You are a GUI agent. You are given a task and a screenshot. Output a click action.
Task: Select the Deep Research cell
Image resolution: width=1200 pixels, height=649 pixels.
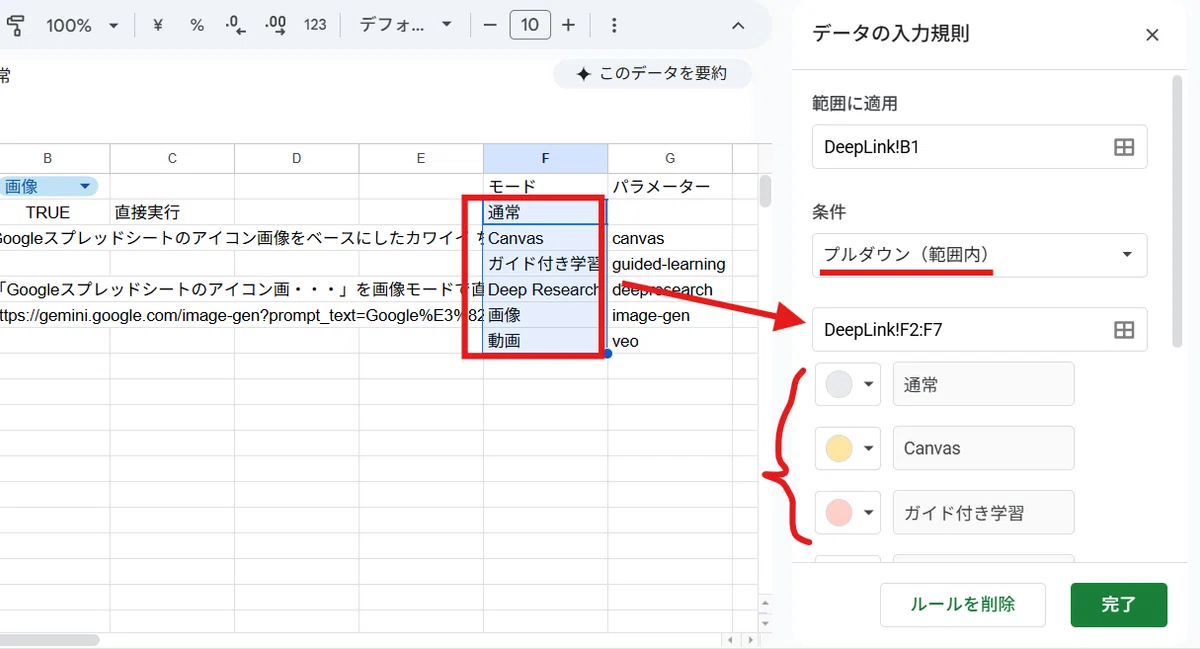[x=545, y=290]
